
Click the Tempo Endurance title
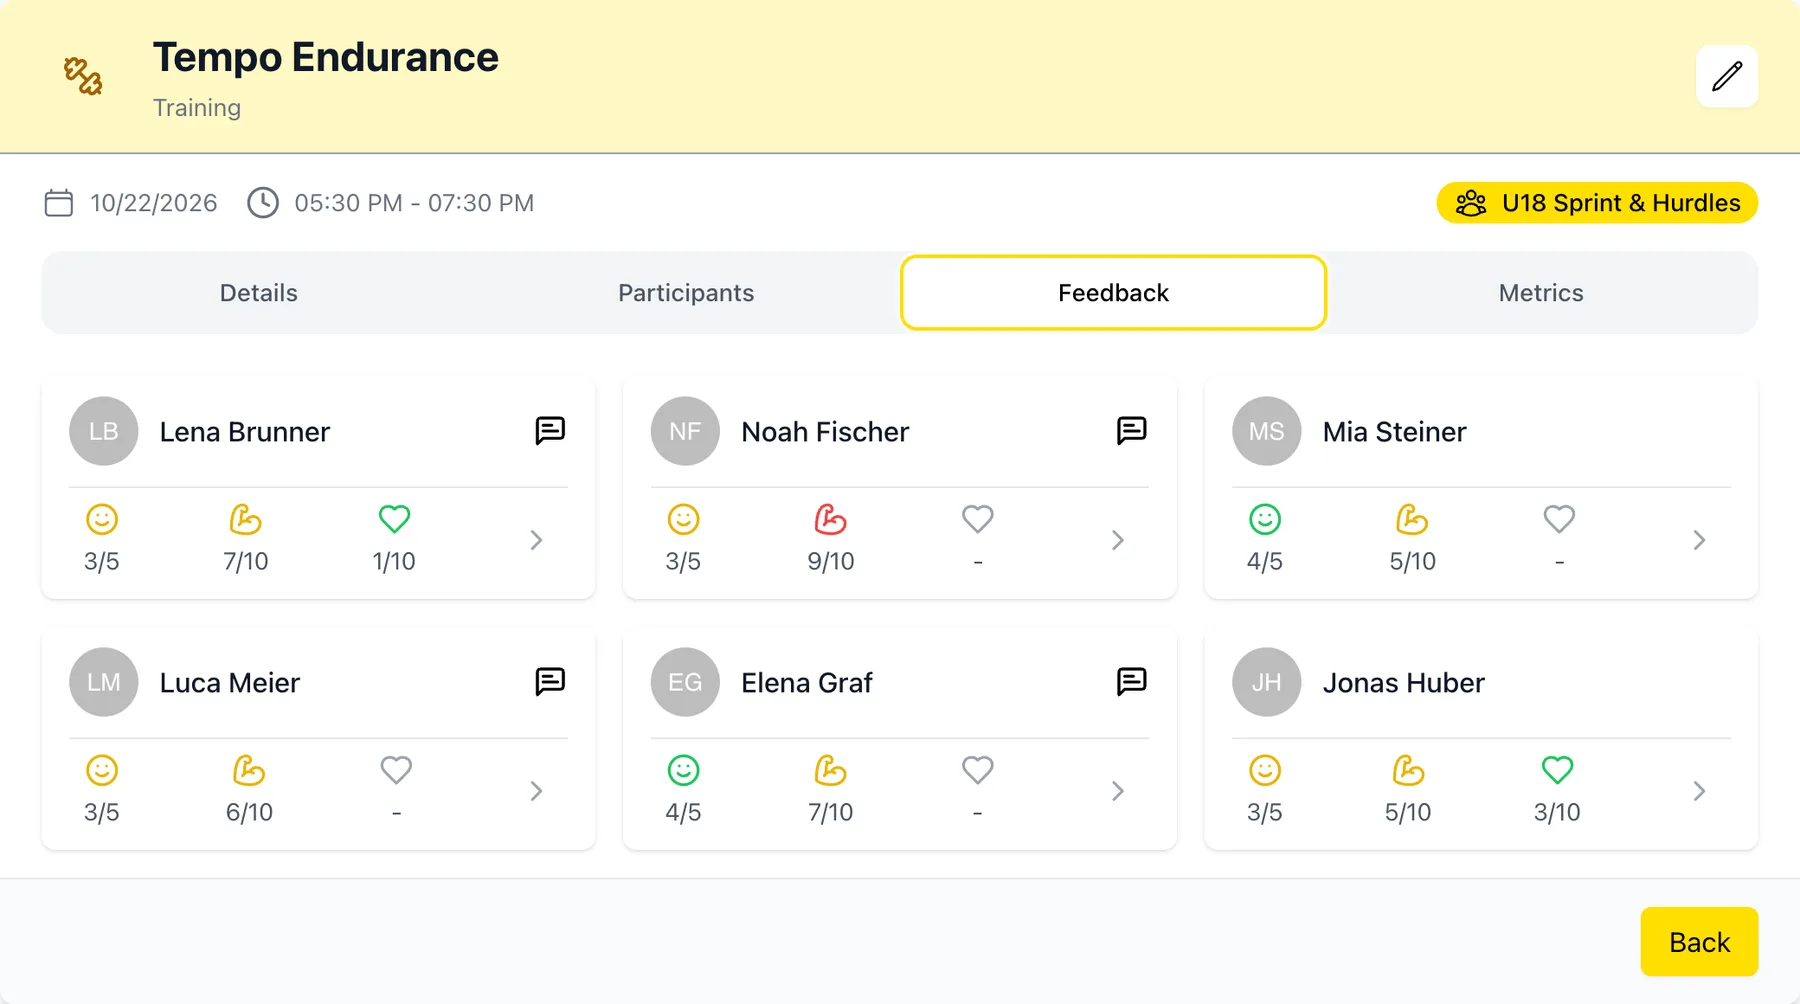click(326, 57)
